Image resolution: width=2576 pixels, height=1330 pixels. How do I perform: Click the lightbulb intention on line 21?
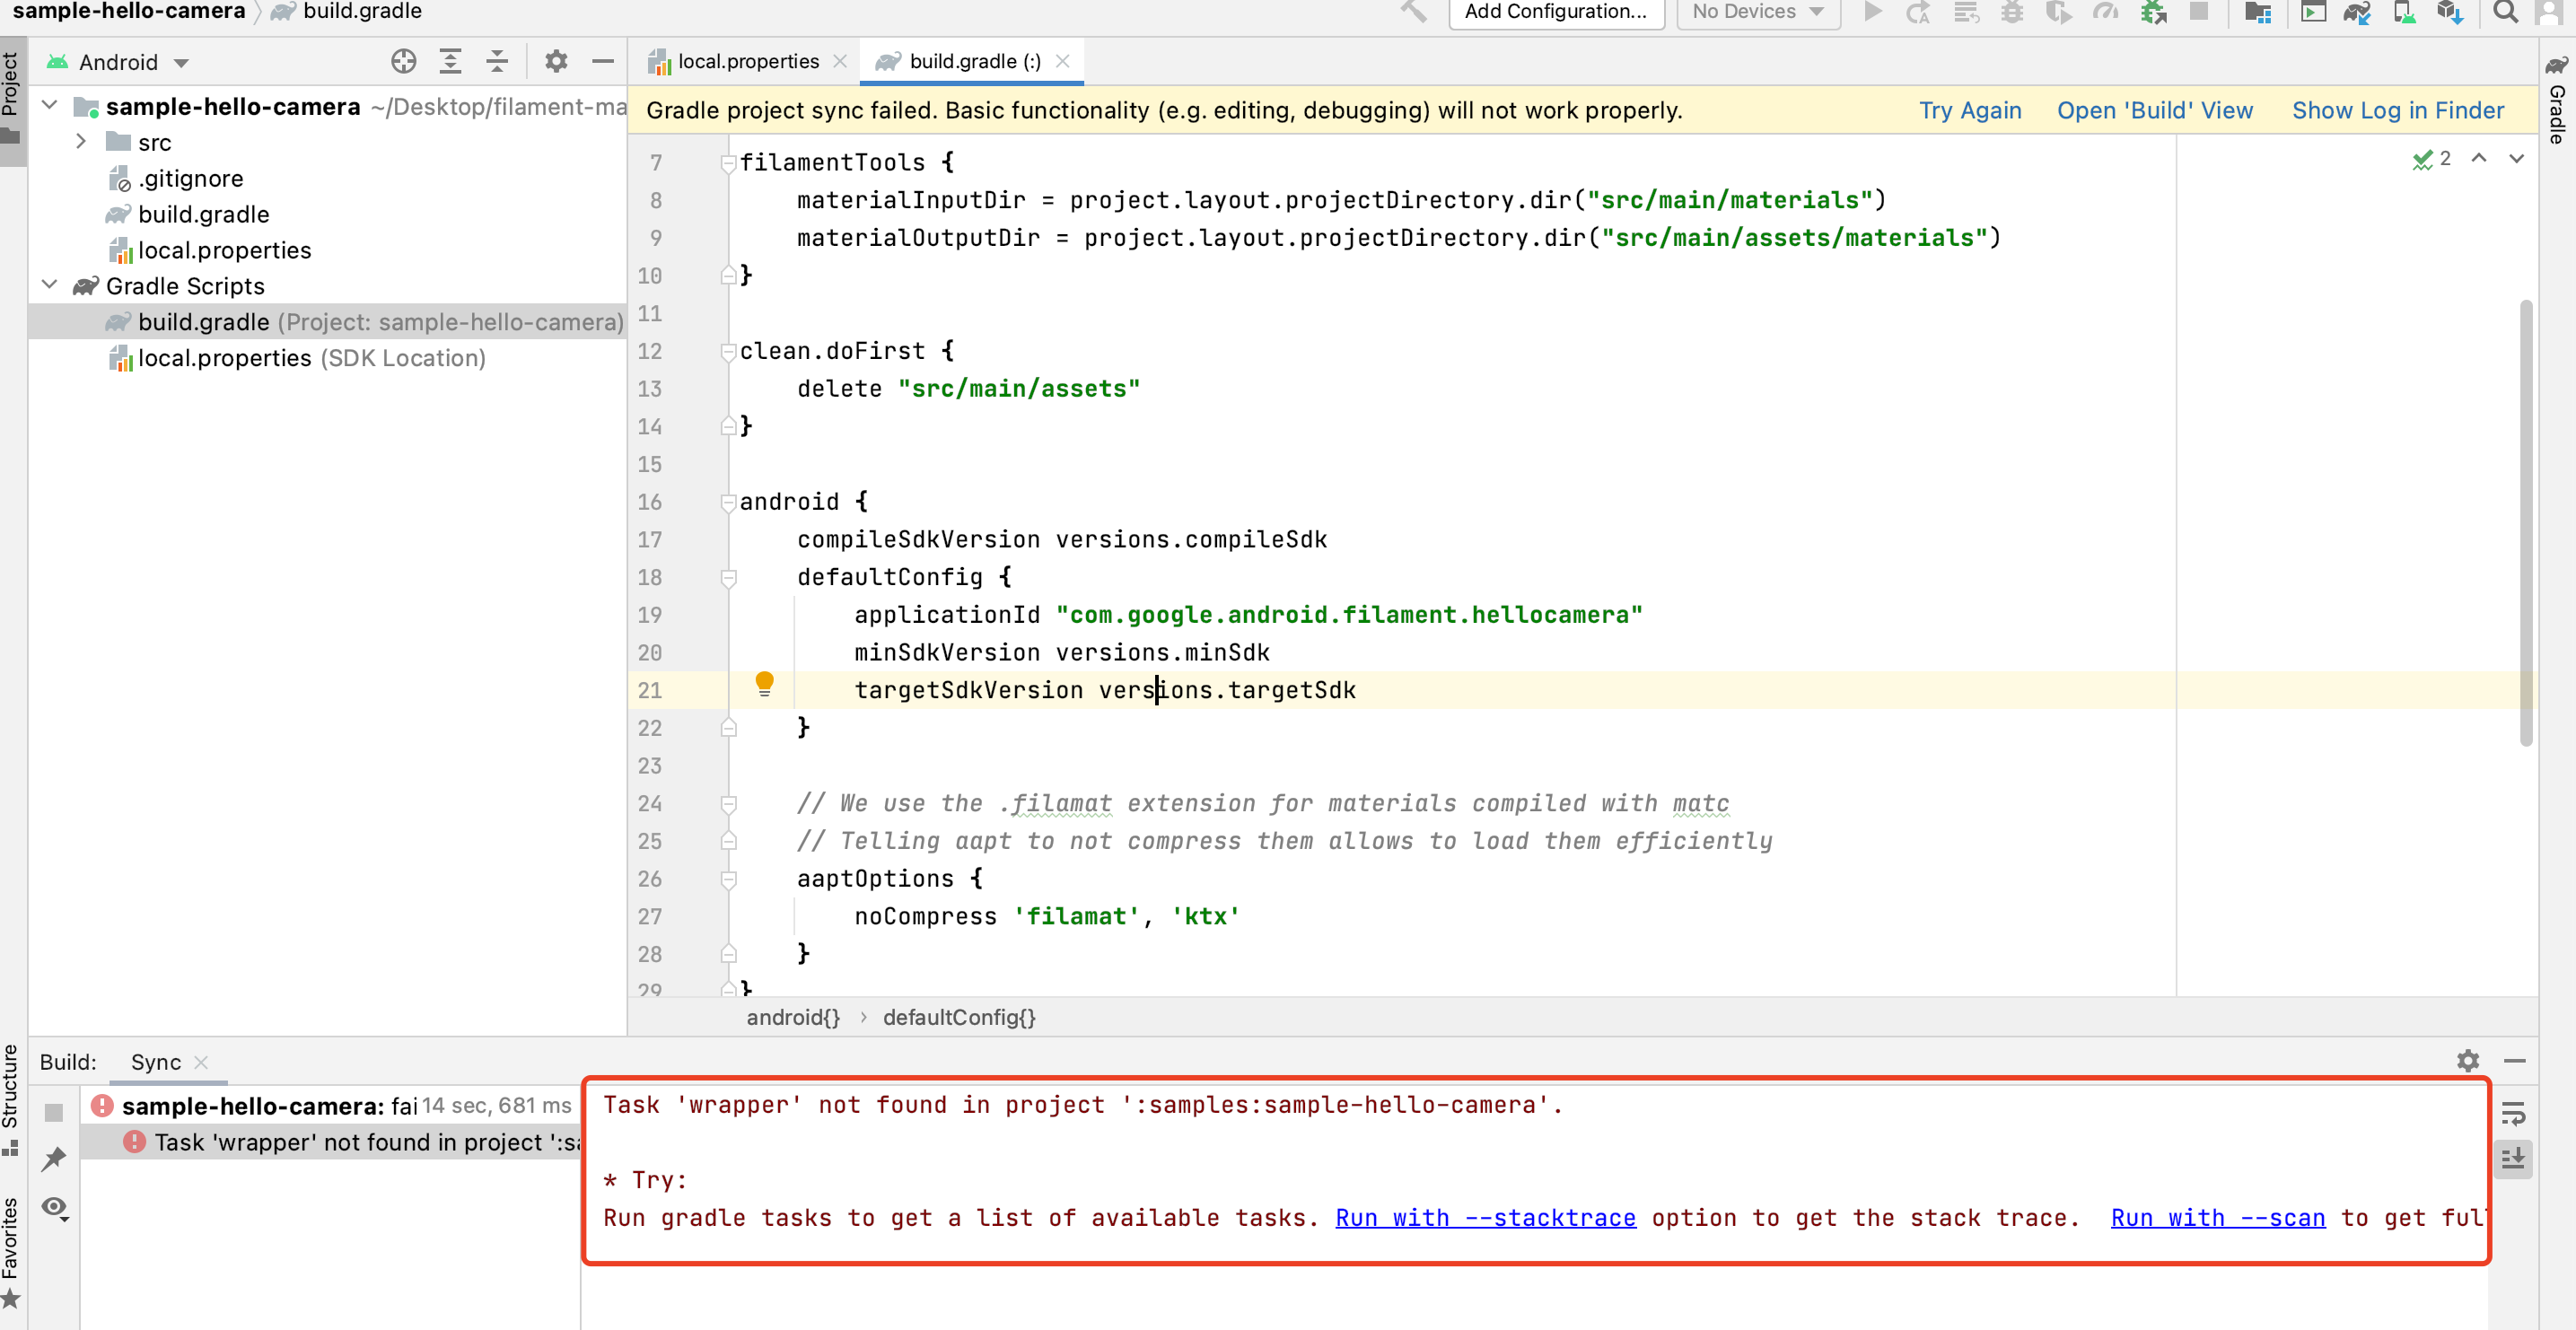(766, 684)
